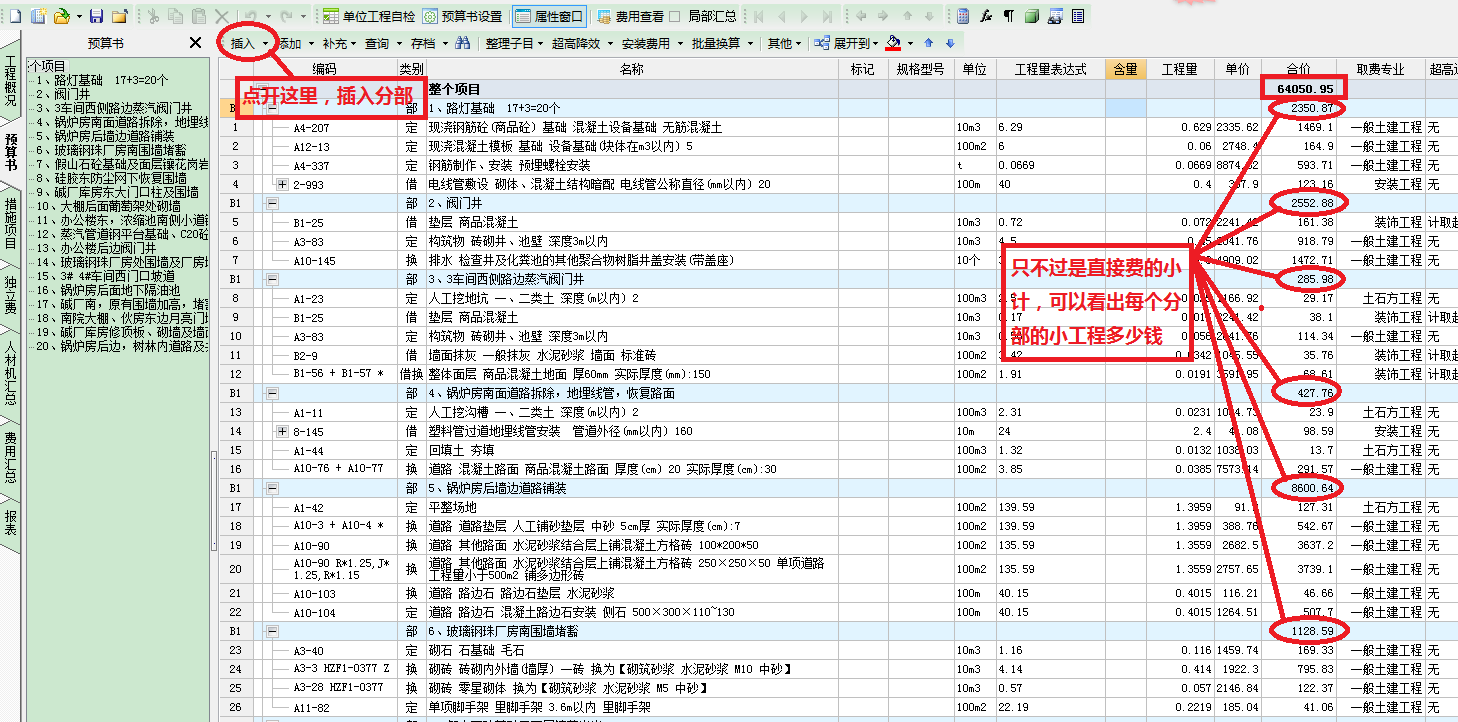This screenshot has height=722, width=1458.
Task: Open the 插入 dropdown menu
Action: coord(250,43)
